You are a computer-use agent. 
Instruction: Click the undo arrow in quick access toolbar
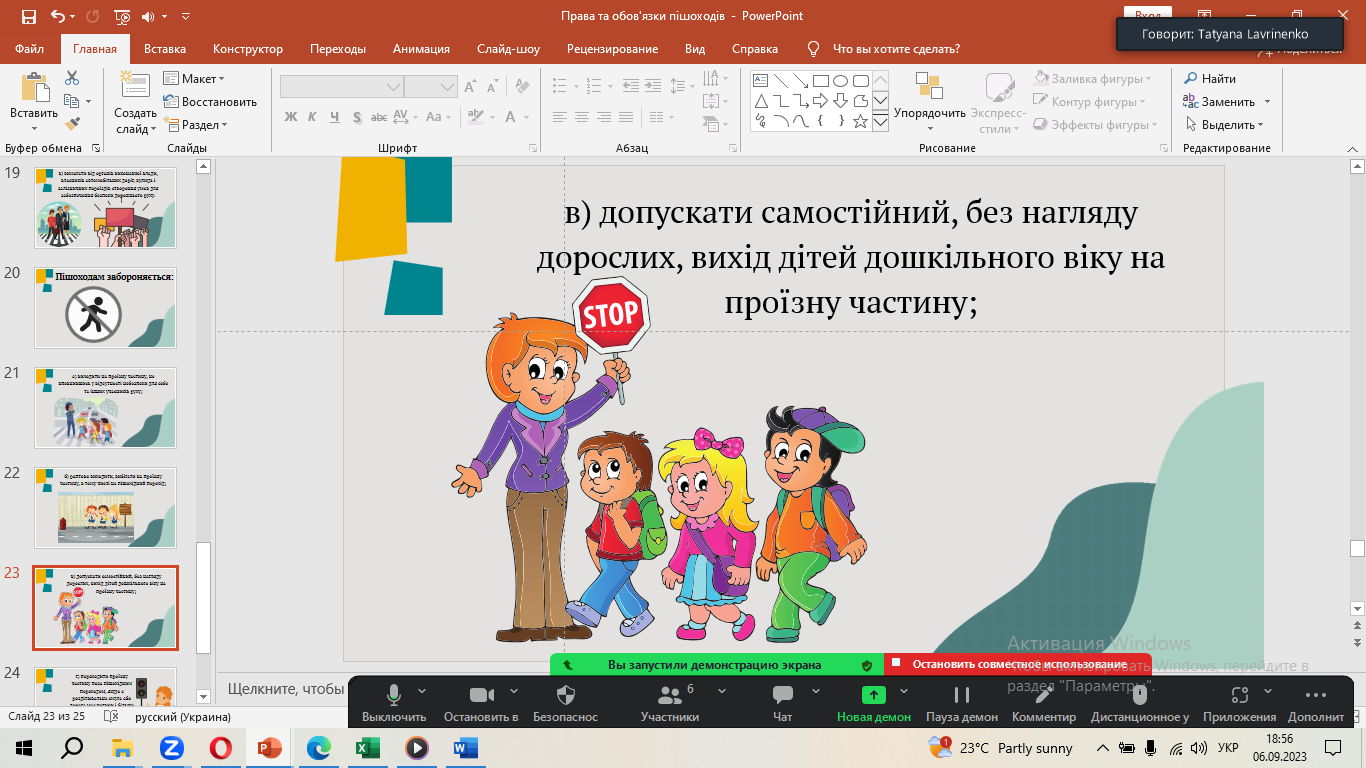point(57,16)
